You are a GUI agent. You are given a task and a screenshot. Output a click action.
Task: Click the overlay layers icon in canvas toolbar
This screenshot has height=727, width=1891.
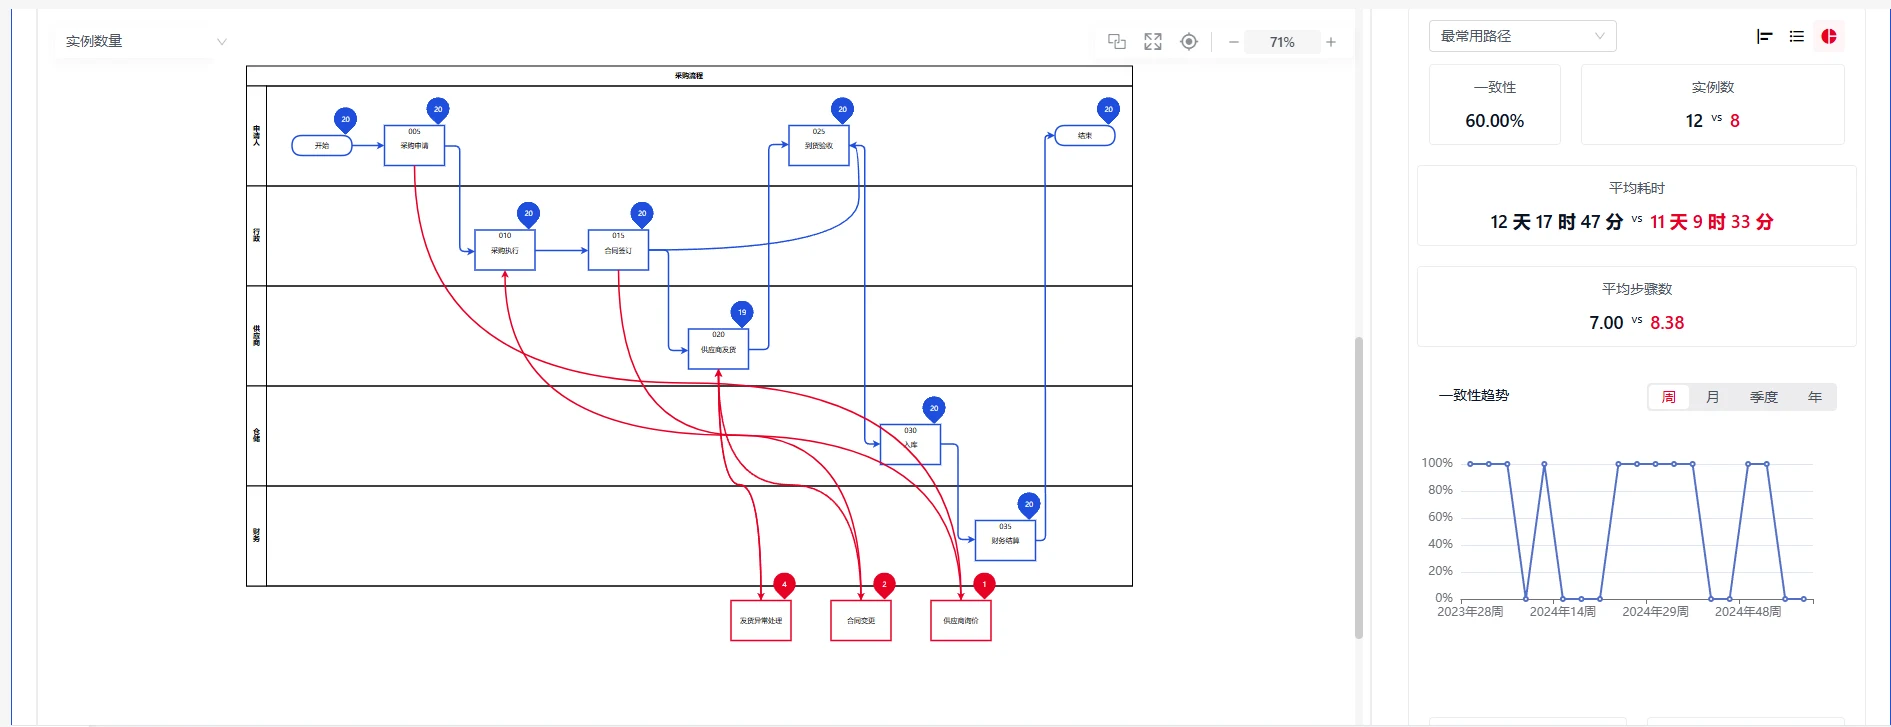[1117, 42]
